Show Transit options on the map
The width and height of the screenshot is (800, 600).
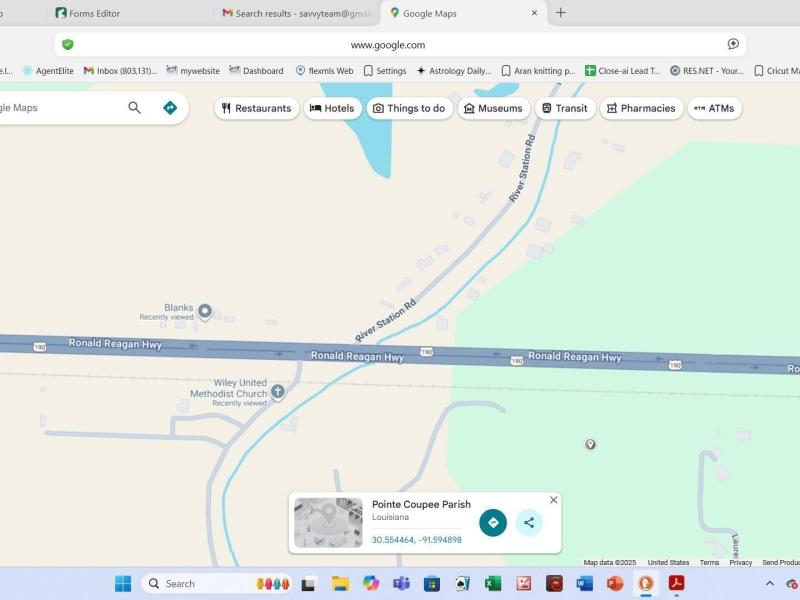click(x=565, y=108)
